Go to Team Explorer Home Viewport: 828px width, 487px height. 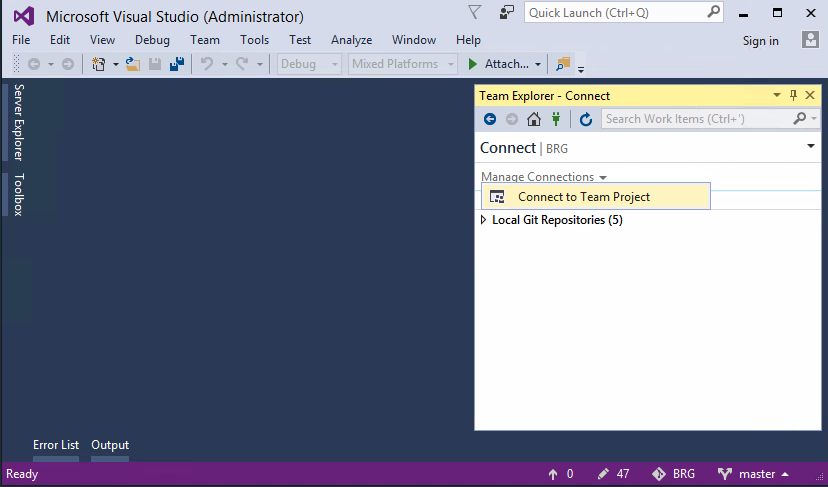(x=534, y=119)
